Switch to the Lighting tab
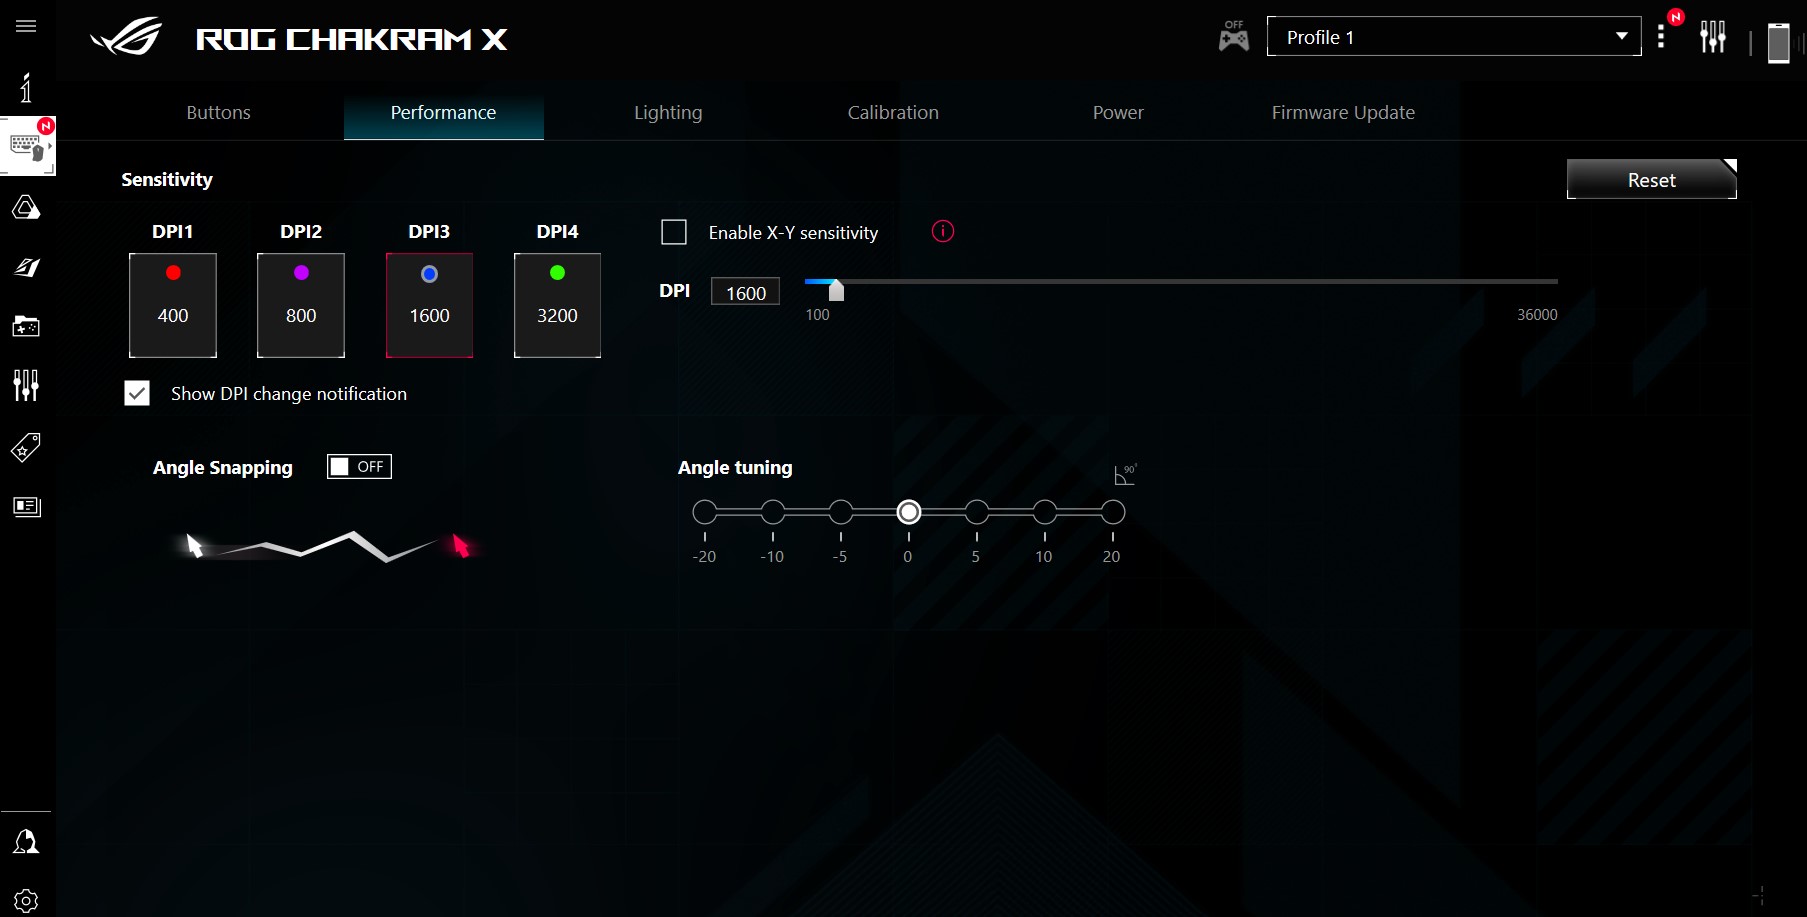Screen dimensions: 1807x917 coord(668,113)
